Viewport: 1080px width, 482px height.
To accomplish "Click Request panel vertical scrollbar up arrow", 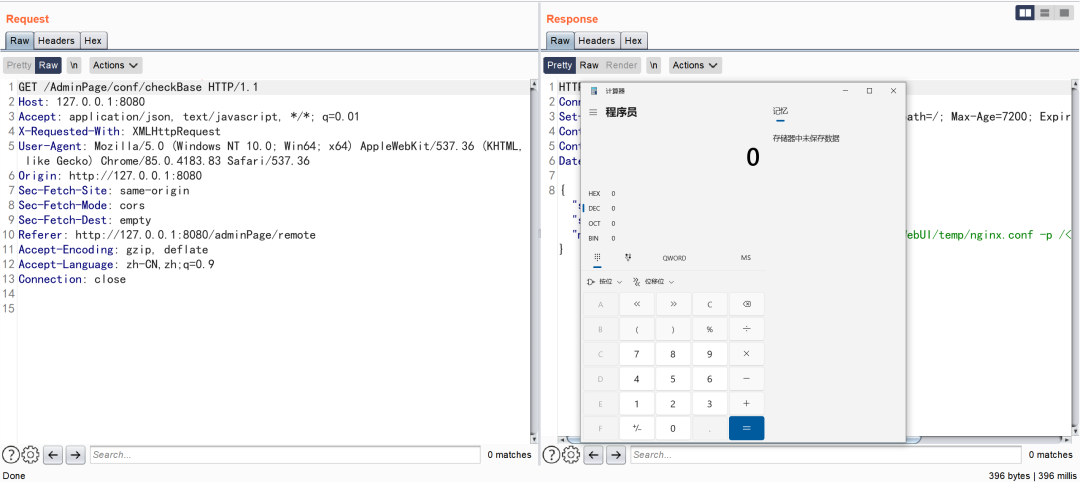I will [x=534, y=86].
